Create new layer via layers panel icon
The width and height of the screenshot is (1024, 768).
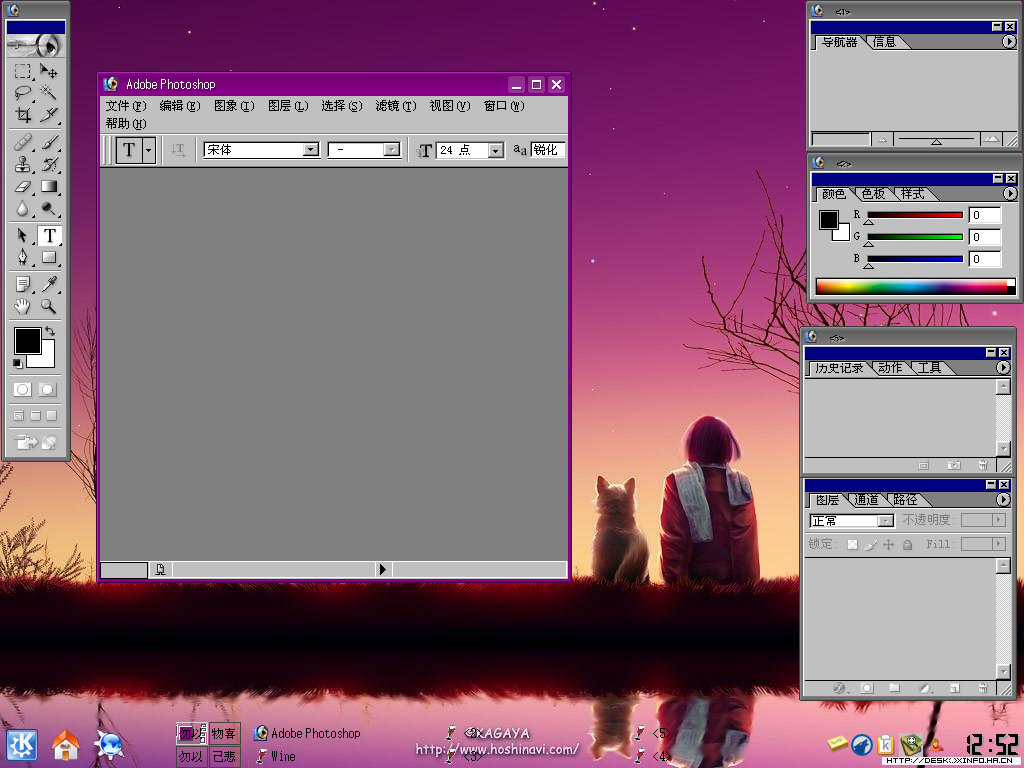point(954,688)
